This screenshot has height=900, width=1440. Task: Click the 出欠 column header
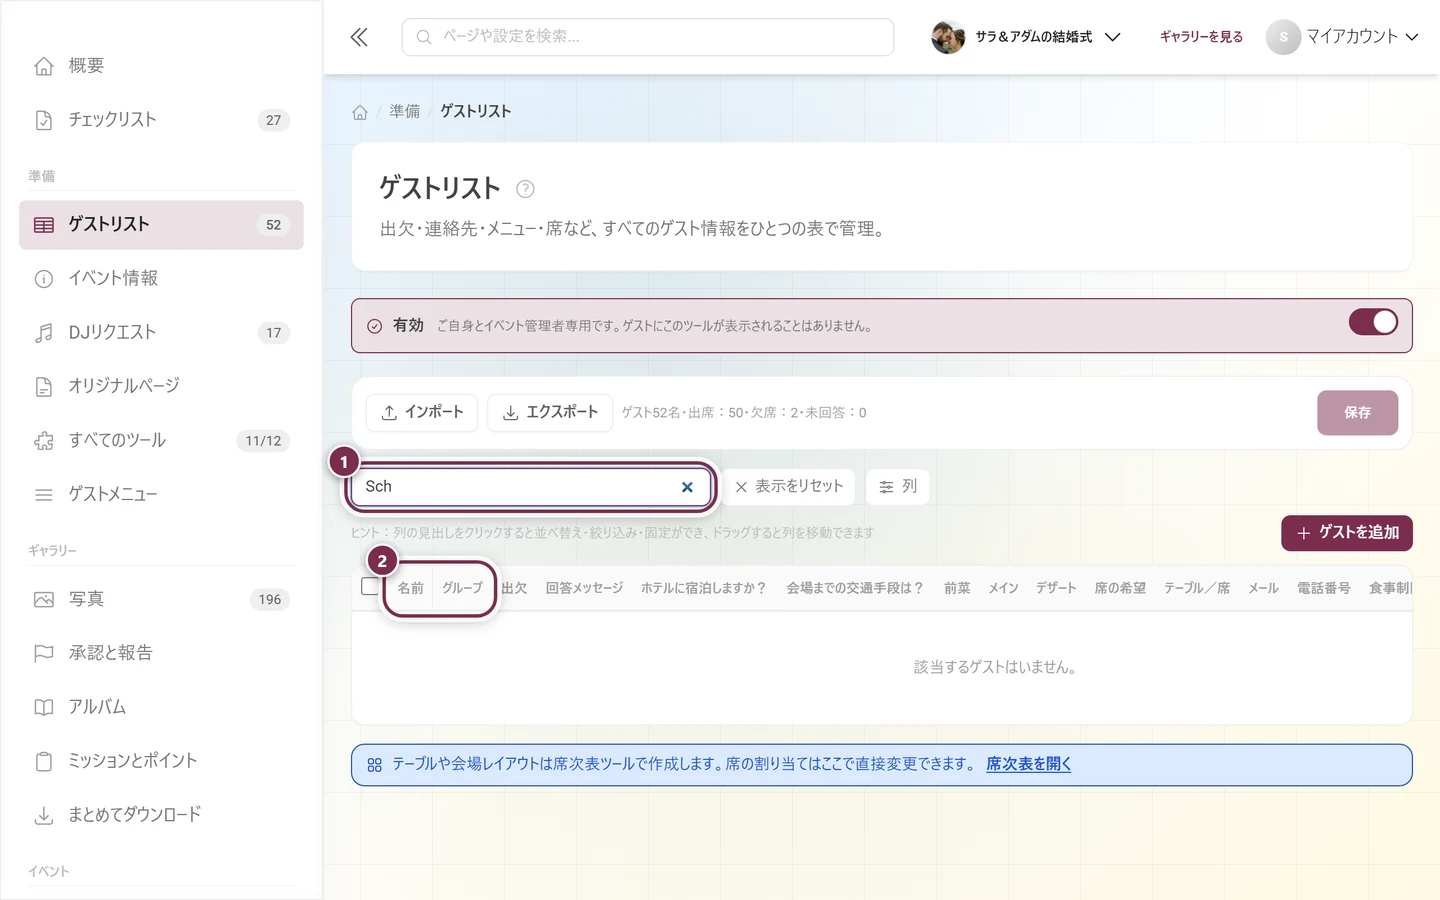[514, 588]
